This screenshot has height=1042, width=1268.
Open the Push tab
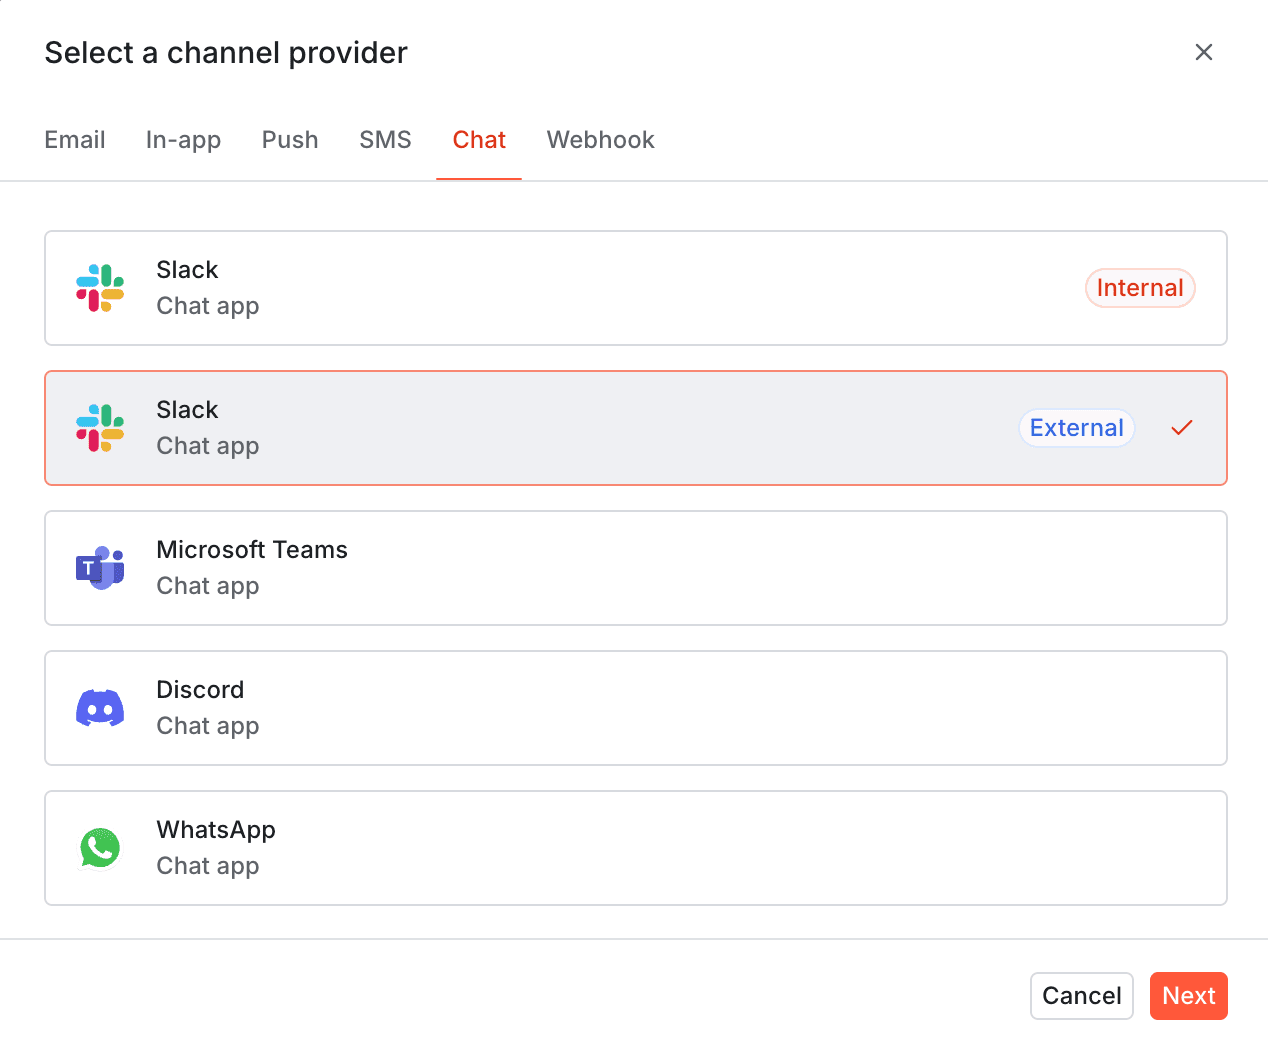290,140
